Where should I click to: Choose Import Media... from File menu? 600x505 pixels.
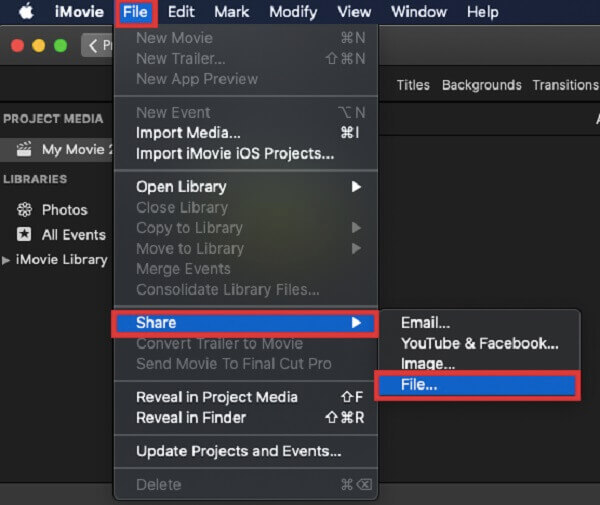click(x=246, y=133)
